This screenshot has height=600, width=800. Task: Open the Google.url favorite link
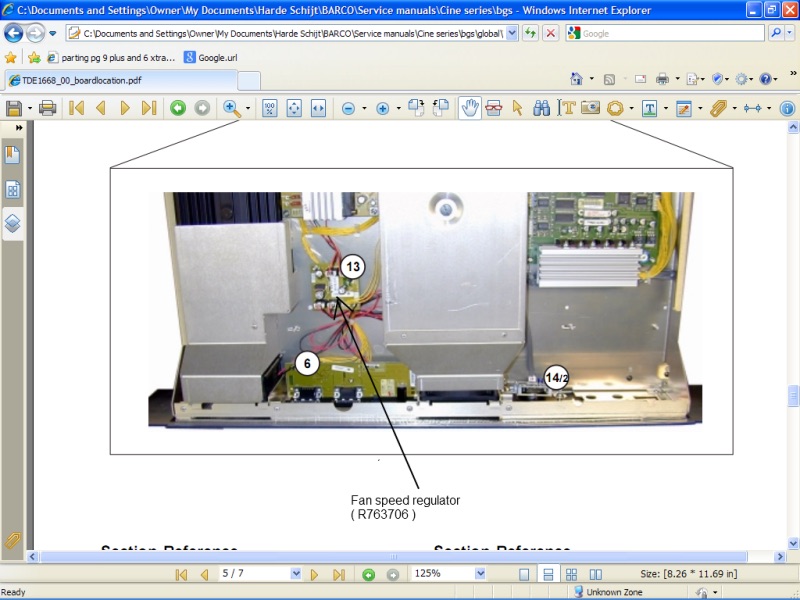[211, 58]
